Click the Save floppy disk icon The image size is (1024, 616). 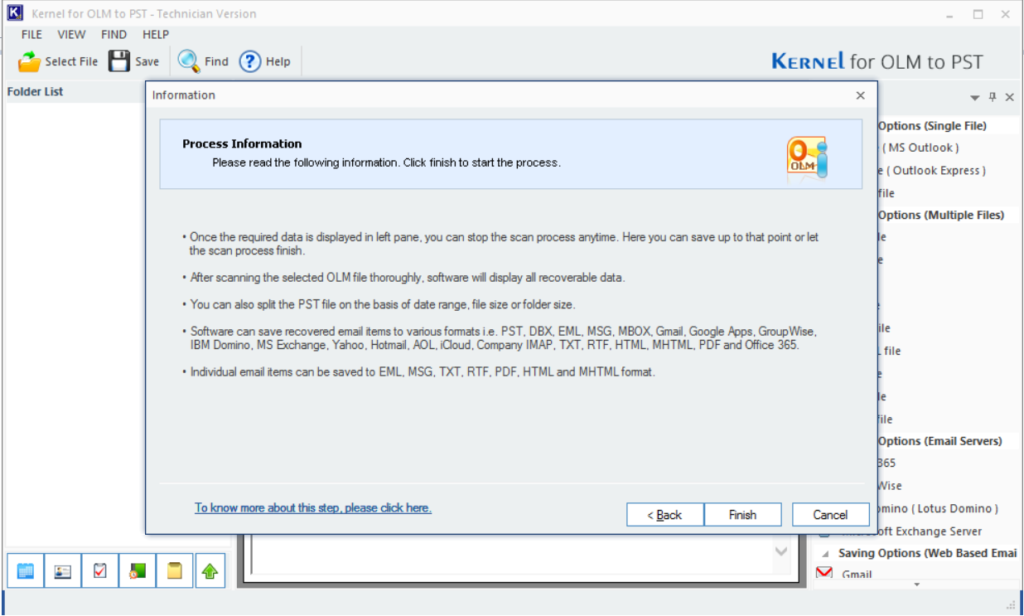click(x=120, y=62)
